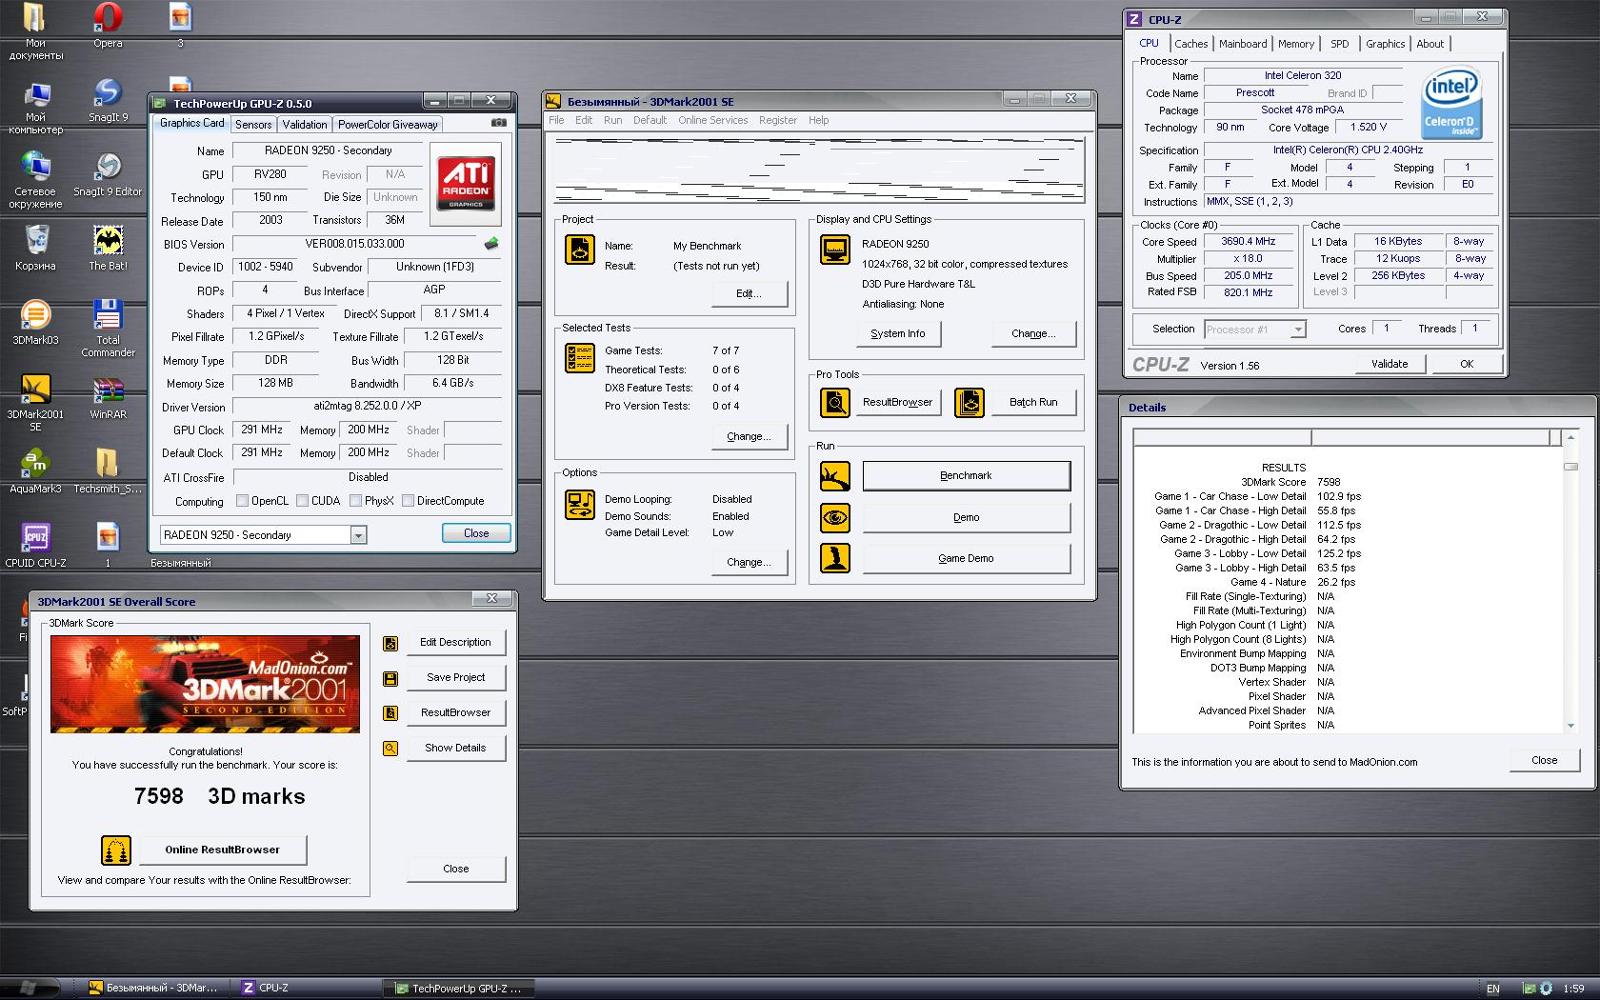Screen dimensions: 1600x1000
Task: Click the Close button in GPU-Z
Action: click(x=476, y=533)
